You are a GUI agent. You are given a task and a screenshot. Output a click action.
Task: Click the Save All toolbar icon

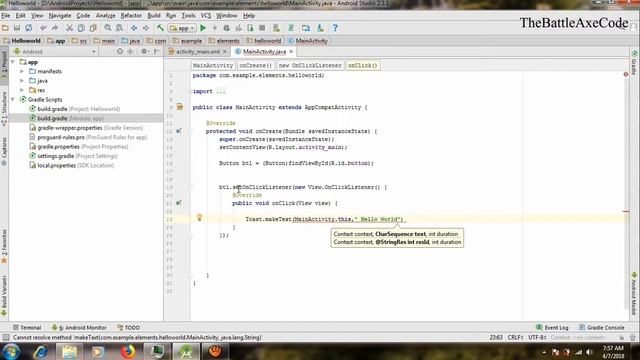point(17,28)
